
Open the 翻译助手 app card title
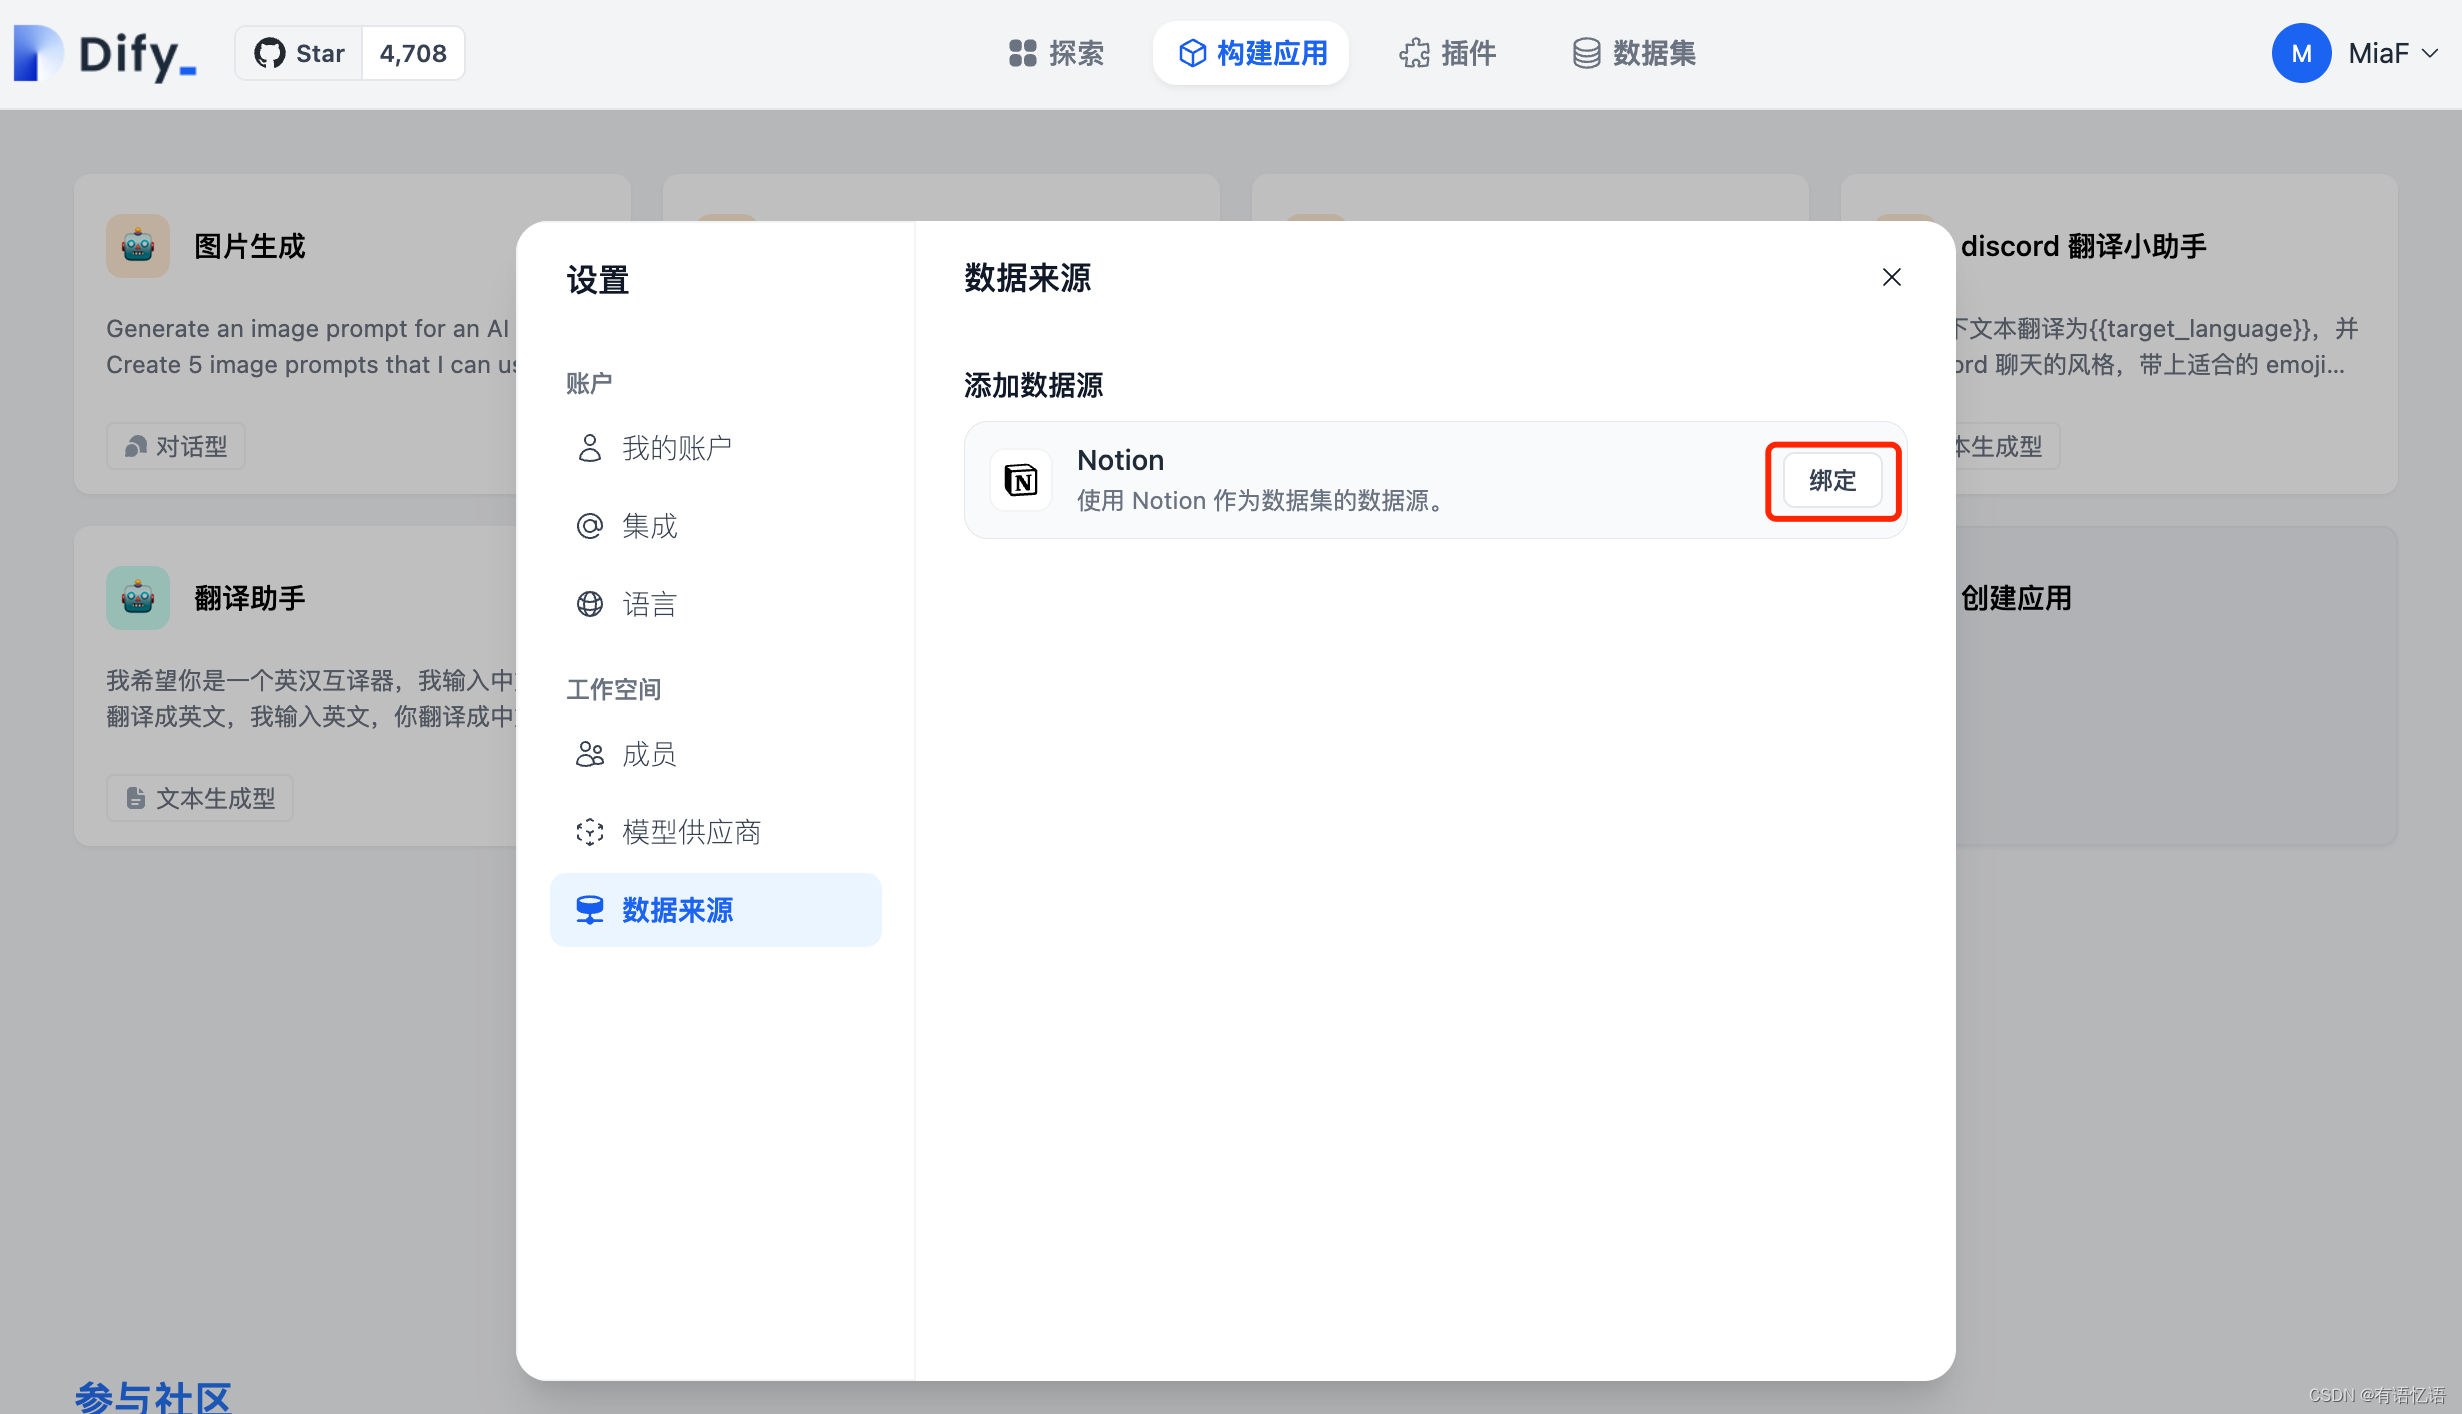click(x=249, y=598)
